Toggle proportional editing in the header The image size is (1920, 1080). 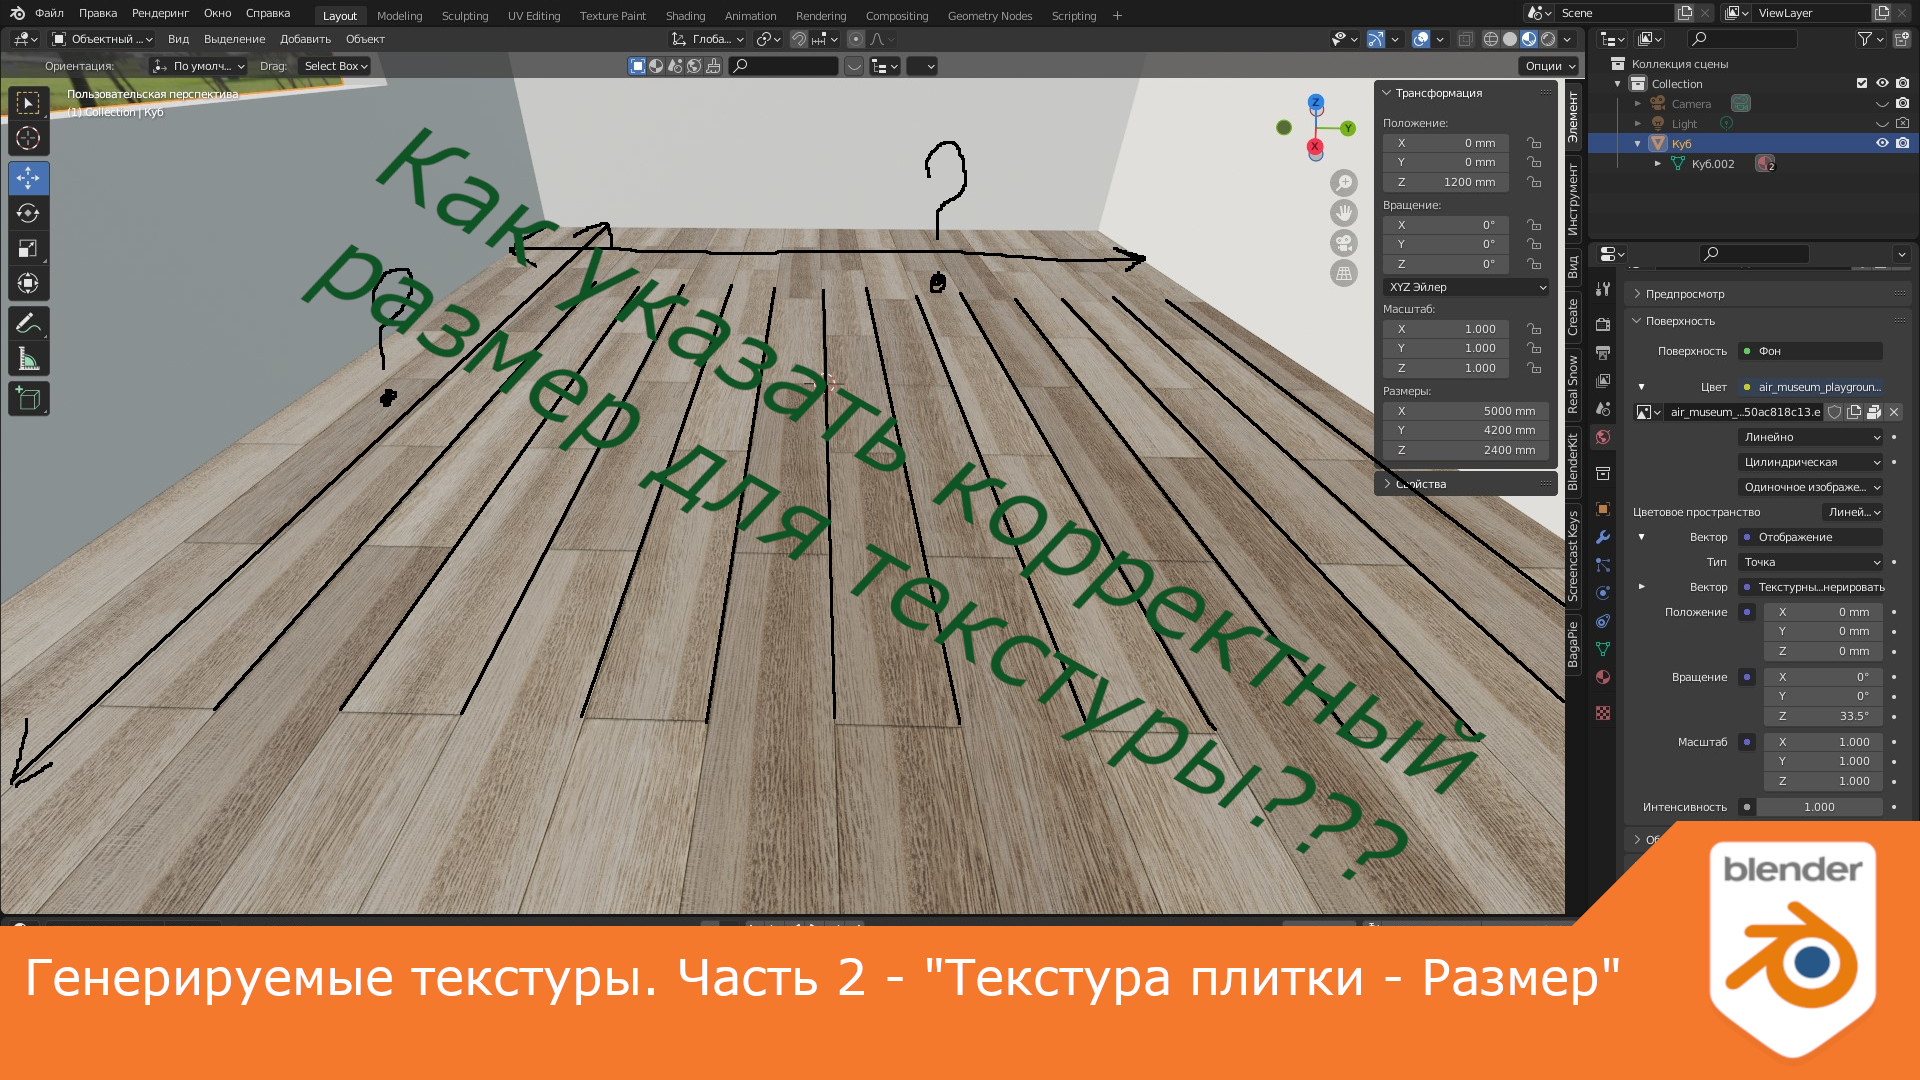tap(855, 39)
